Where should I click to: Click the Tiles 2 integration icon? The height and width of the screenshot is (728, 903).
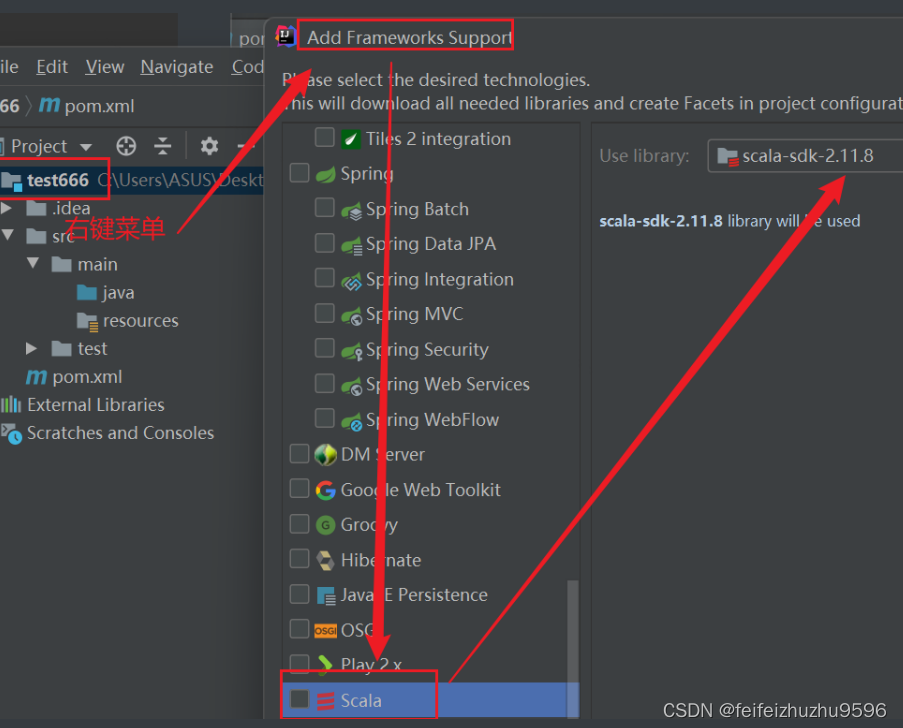(x=351, y=139)
